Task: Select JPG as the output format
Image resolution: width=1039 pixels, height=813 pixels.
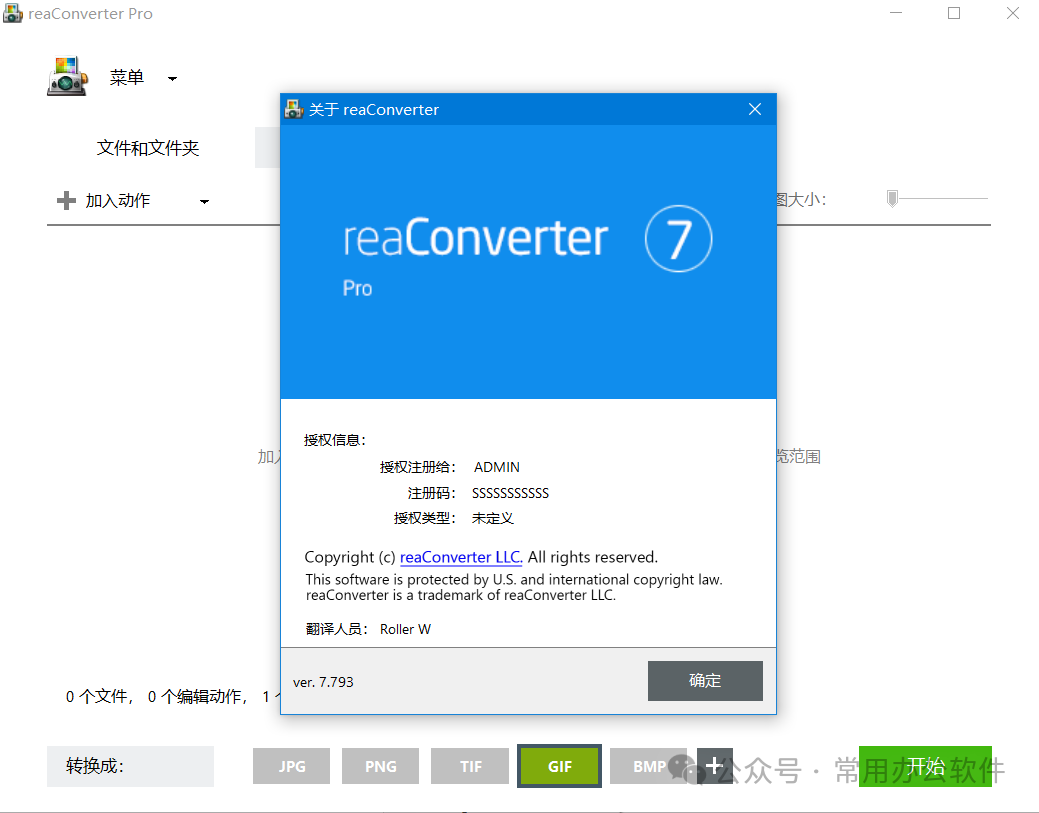Action: click(x=292, y=767)
